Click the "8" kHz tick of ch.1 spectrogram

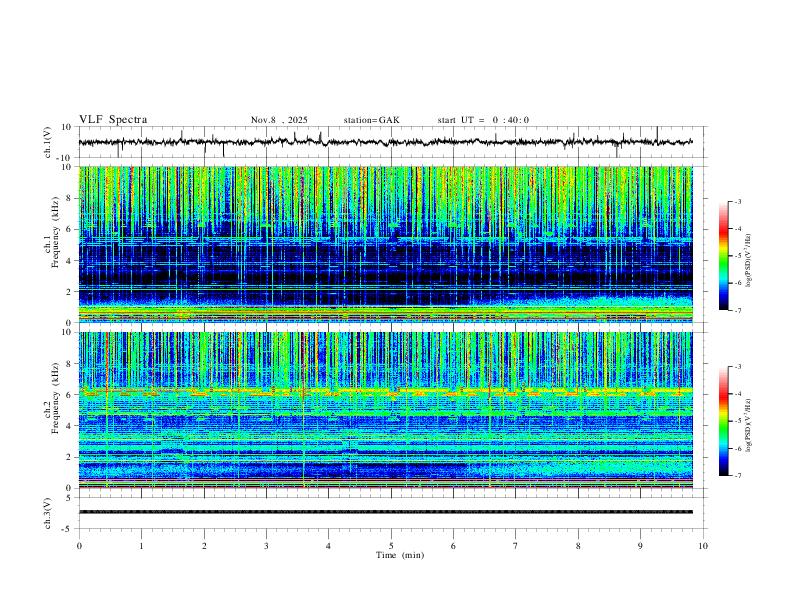click(x=69, y=198)
